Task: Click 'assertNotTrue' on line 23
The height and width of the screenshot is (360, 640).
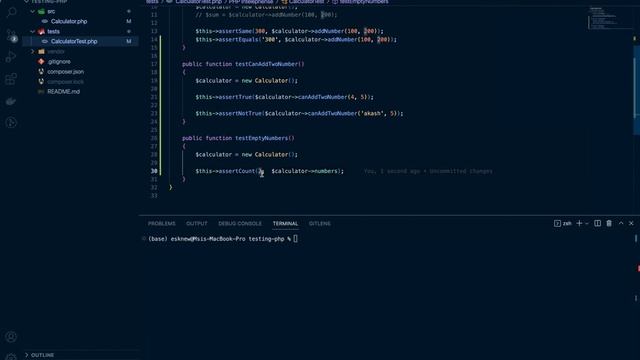Action: coord(240,113)
